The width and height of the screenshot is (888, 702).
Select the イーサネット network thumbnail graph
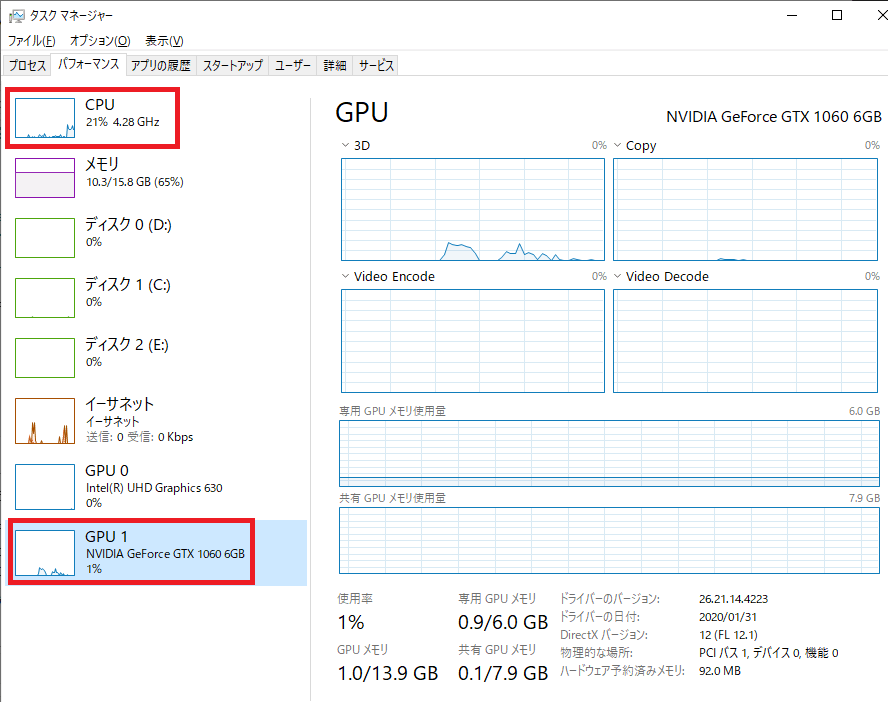(45, 421)
